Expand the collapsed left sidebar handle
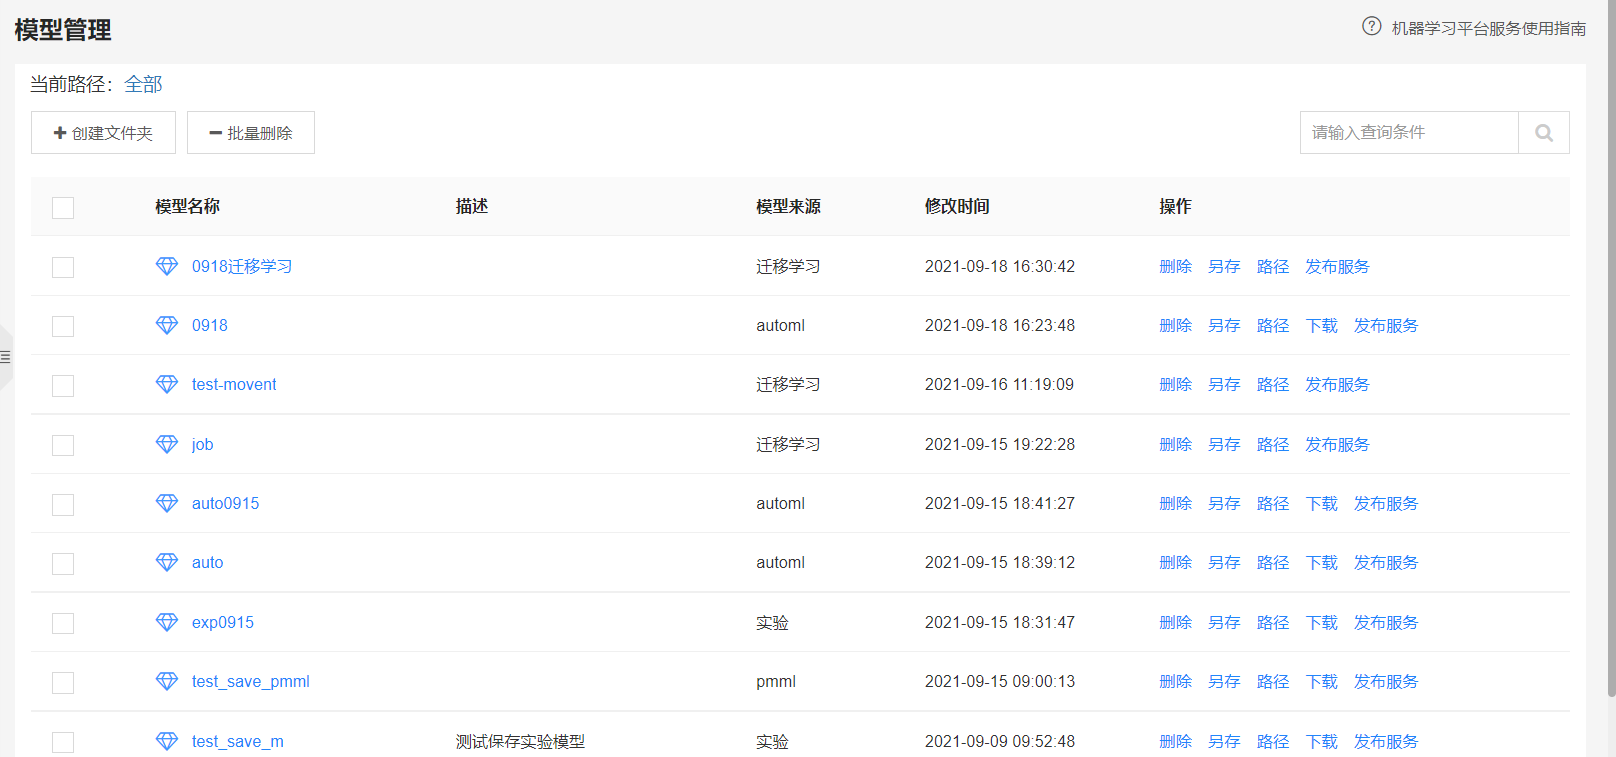The image size is (1616, 757). tap(6, 357)
